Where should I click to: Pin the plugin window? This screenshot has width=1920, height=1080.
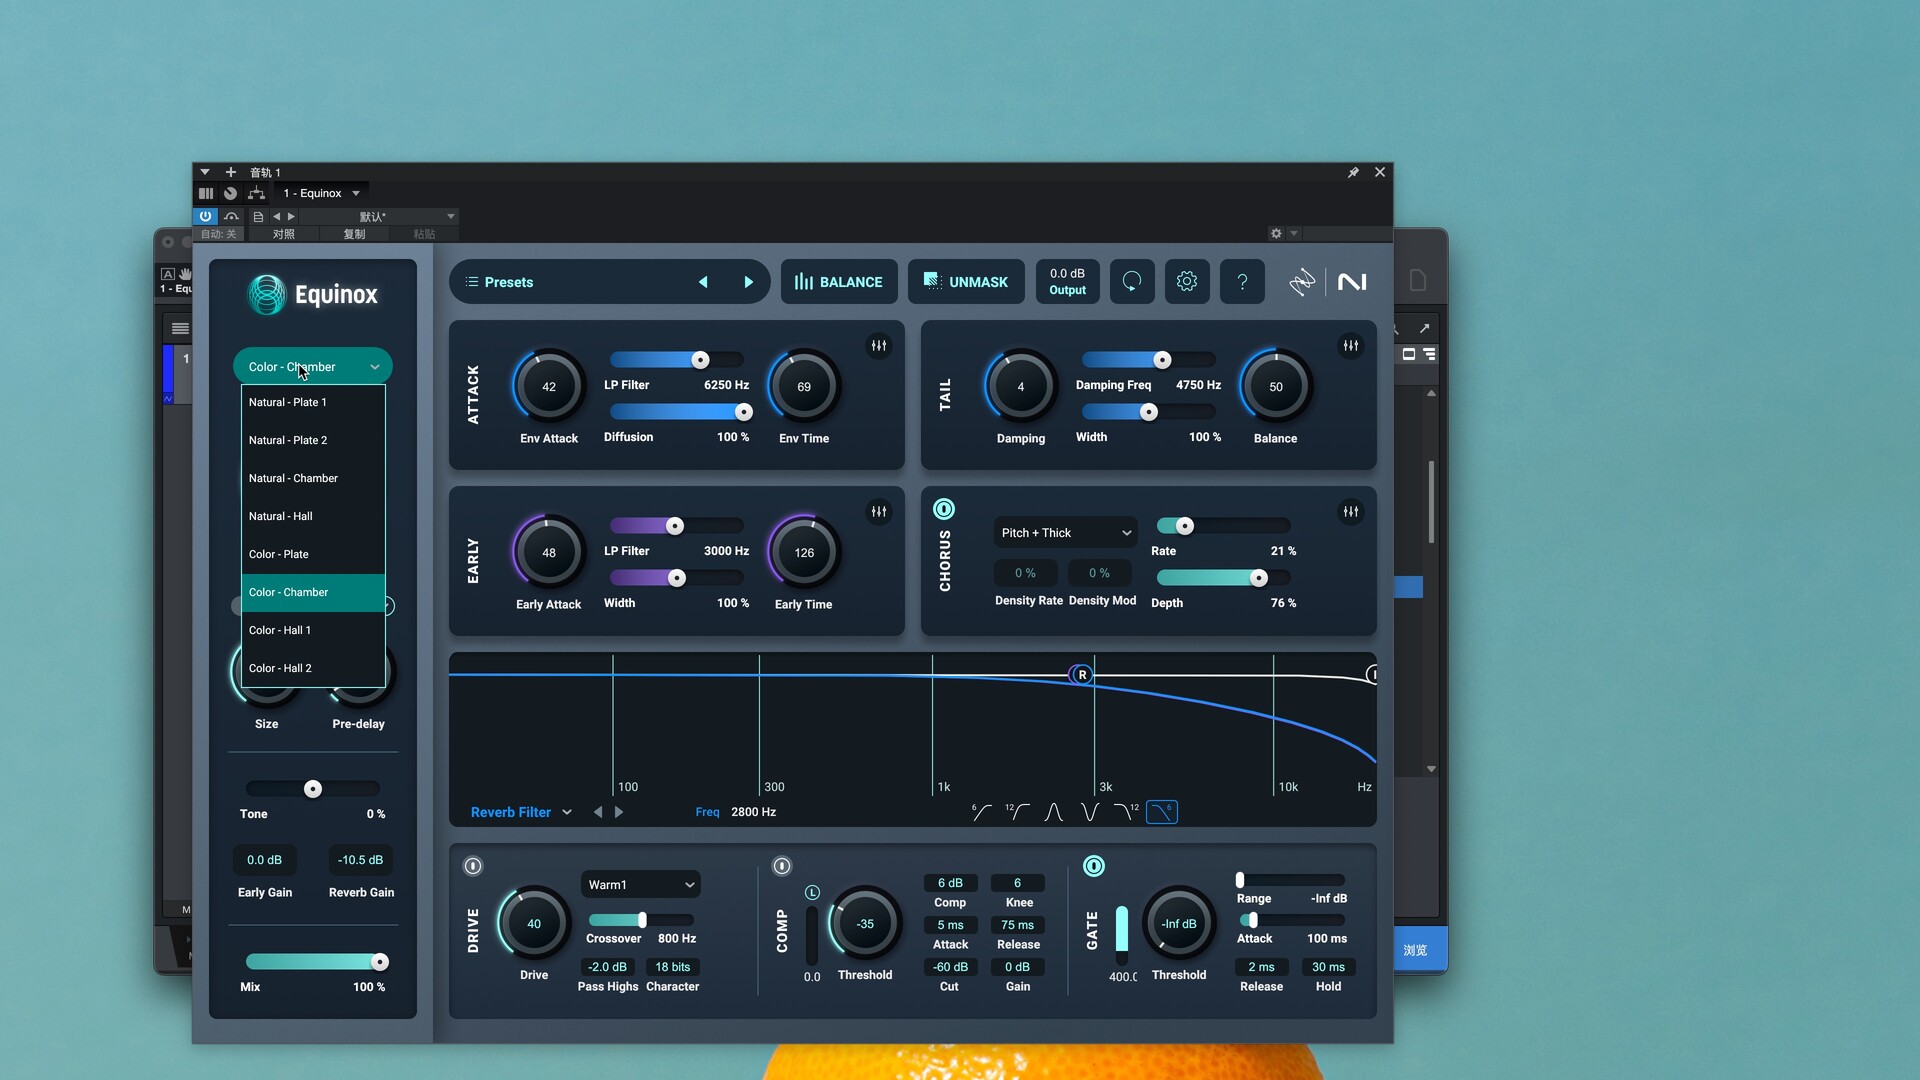1353,172
